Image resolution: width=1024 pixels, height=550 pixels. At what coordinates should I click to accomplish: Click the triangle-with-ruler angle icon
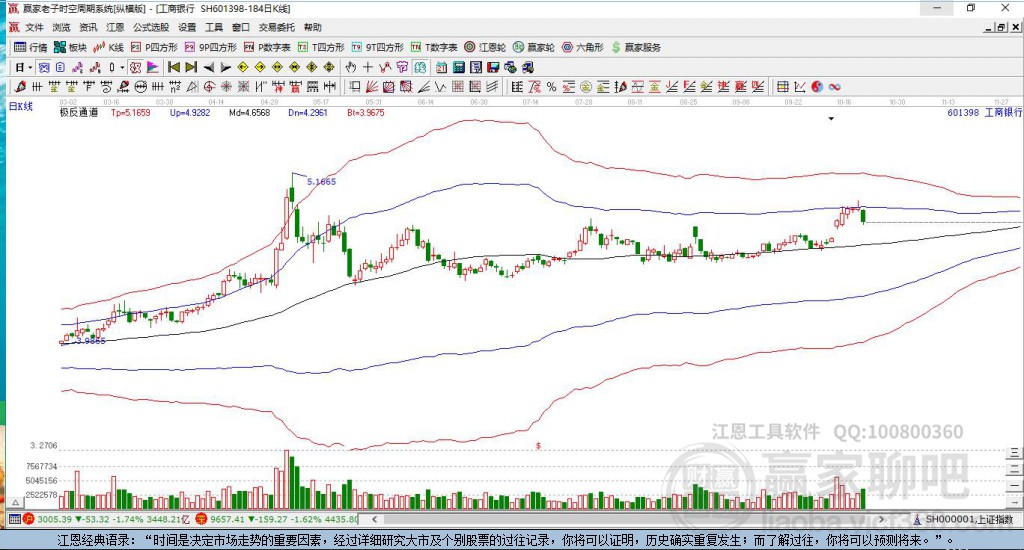193,87
